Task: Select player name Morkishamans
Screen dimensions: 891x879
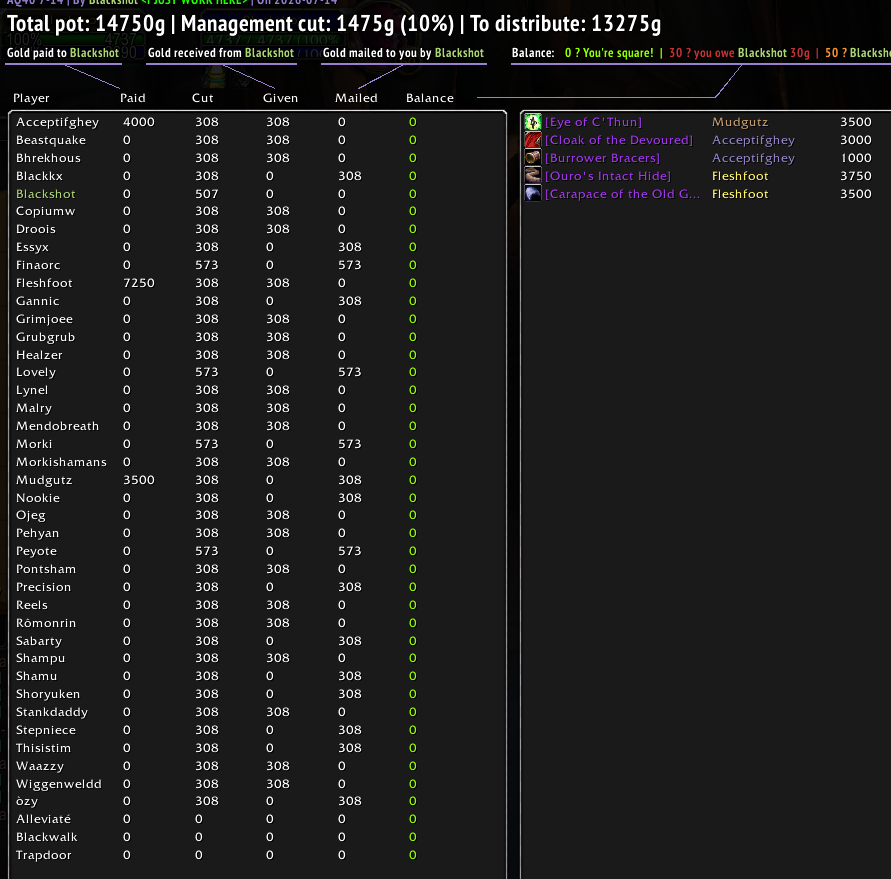Action: pyautogui.click(x=61, y=462)
